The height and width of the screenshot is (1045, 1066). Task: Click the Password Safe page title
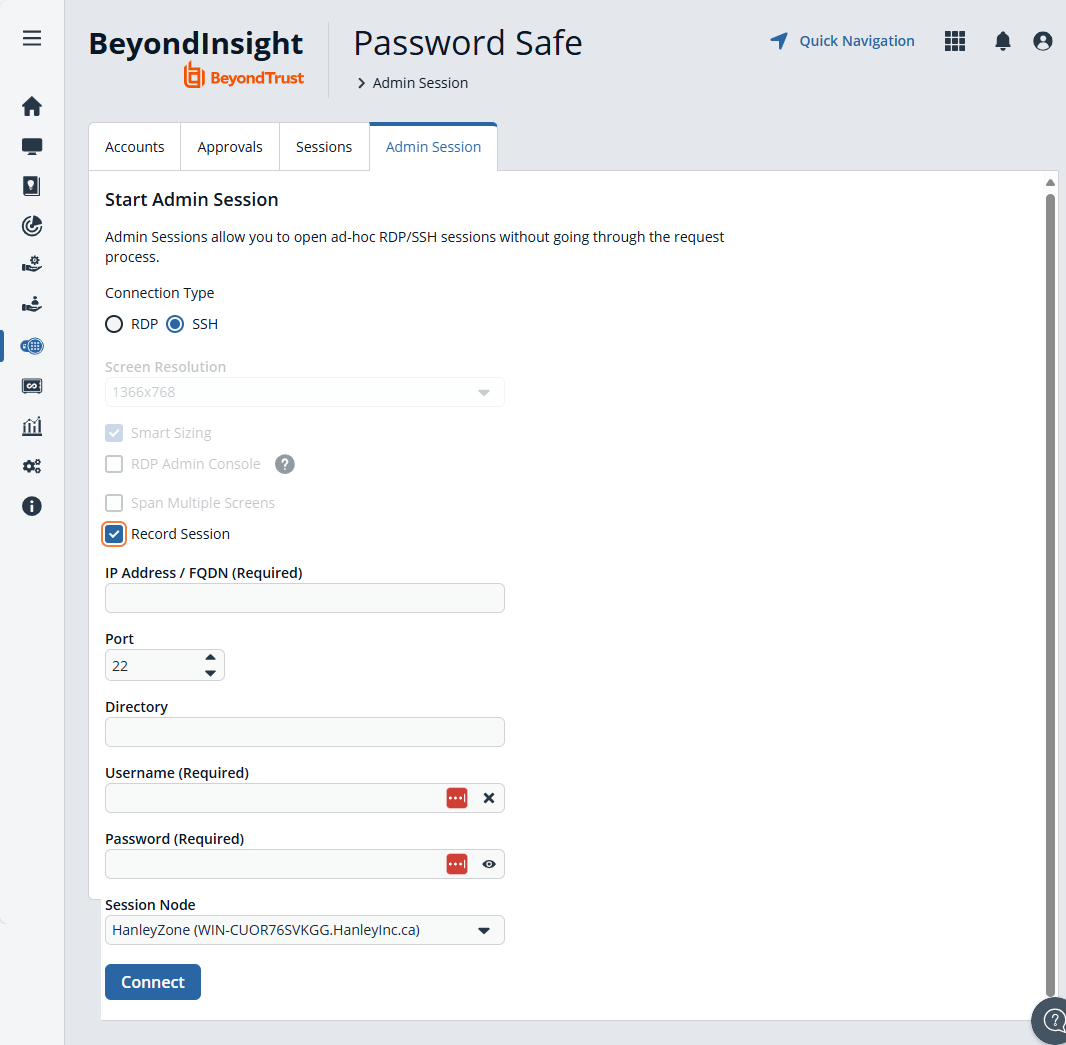pyautogui.click(x=468, y=43)
